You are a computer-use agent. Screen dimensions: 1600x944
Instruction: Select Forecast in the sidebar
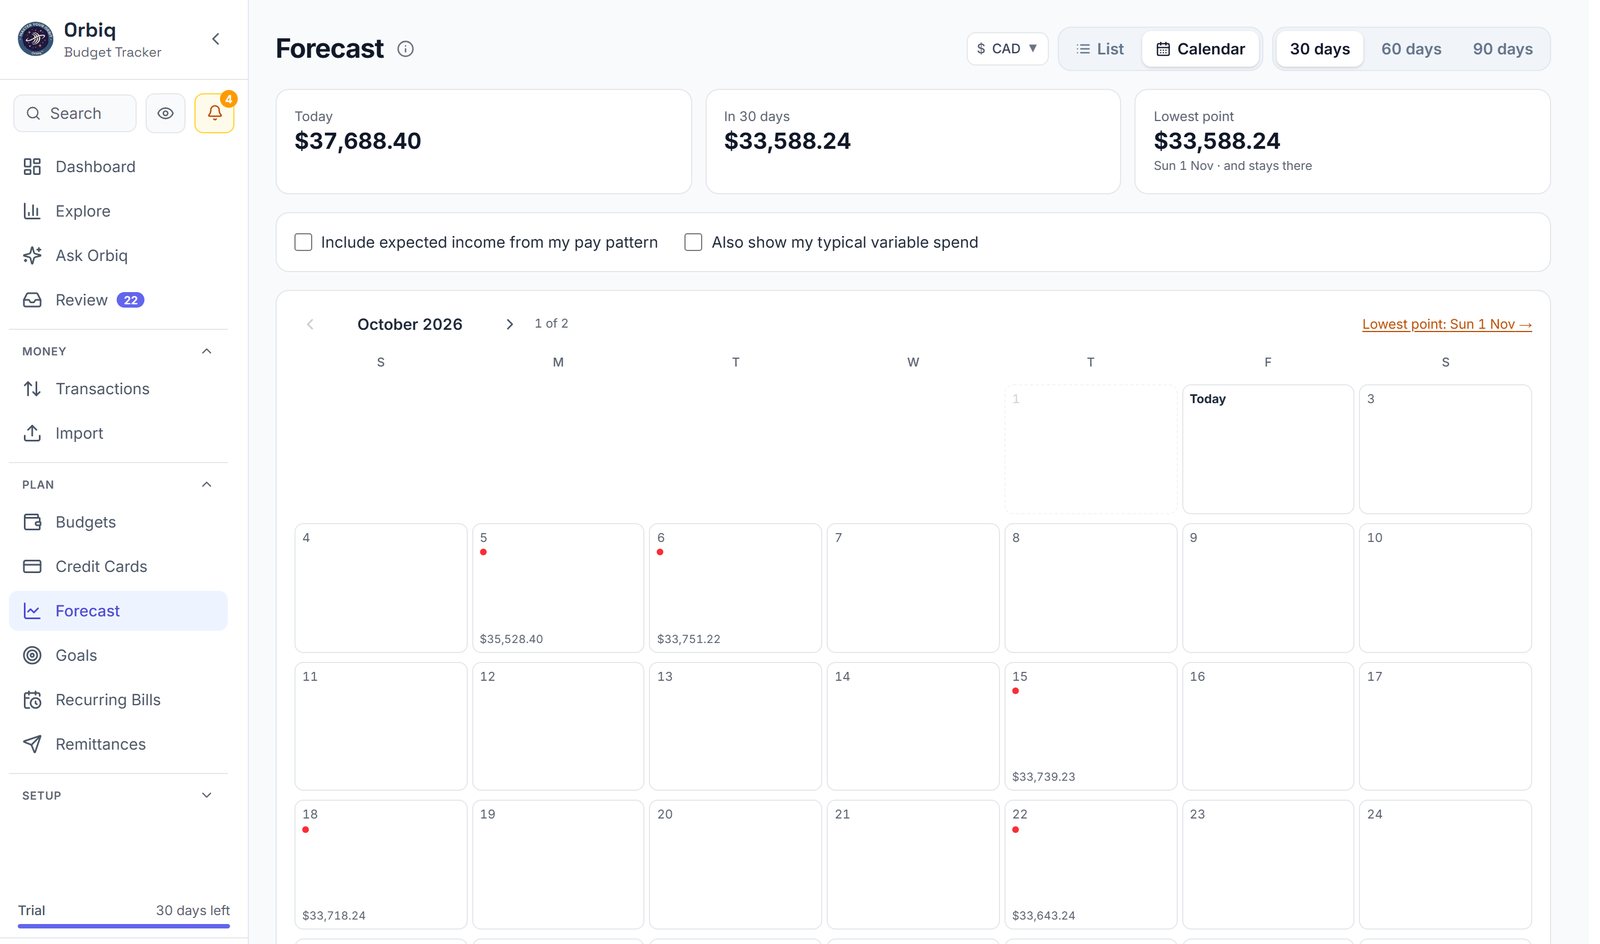(118, 611)
